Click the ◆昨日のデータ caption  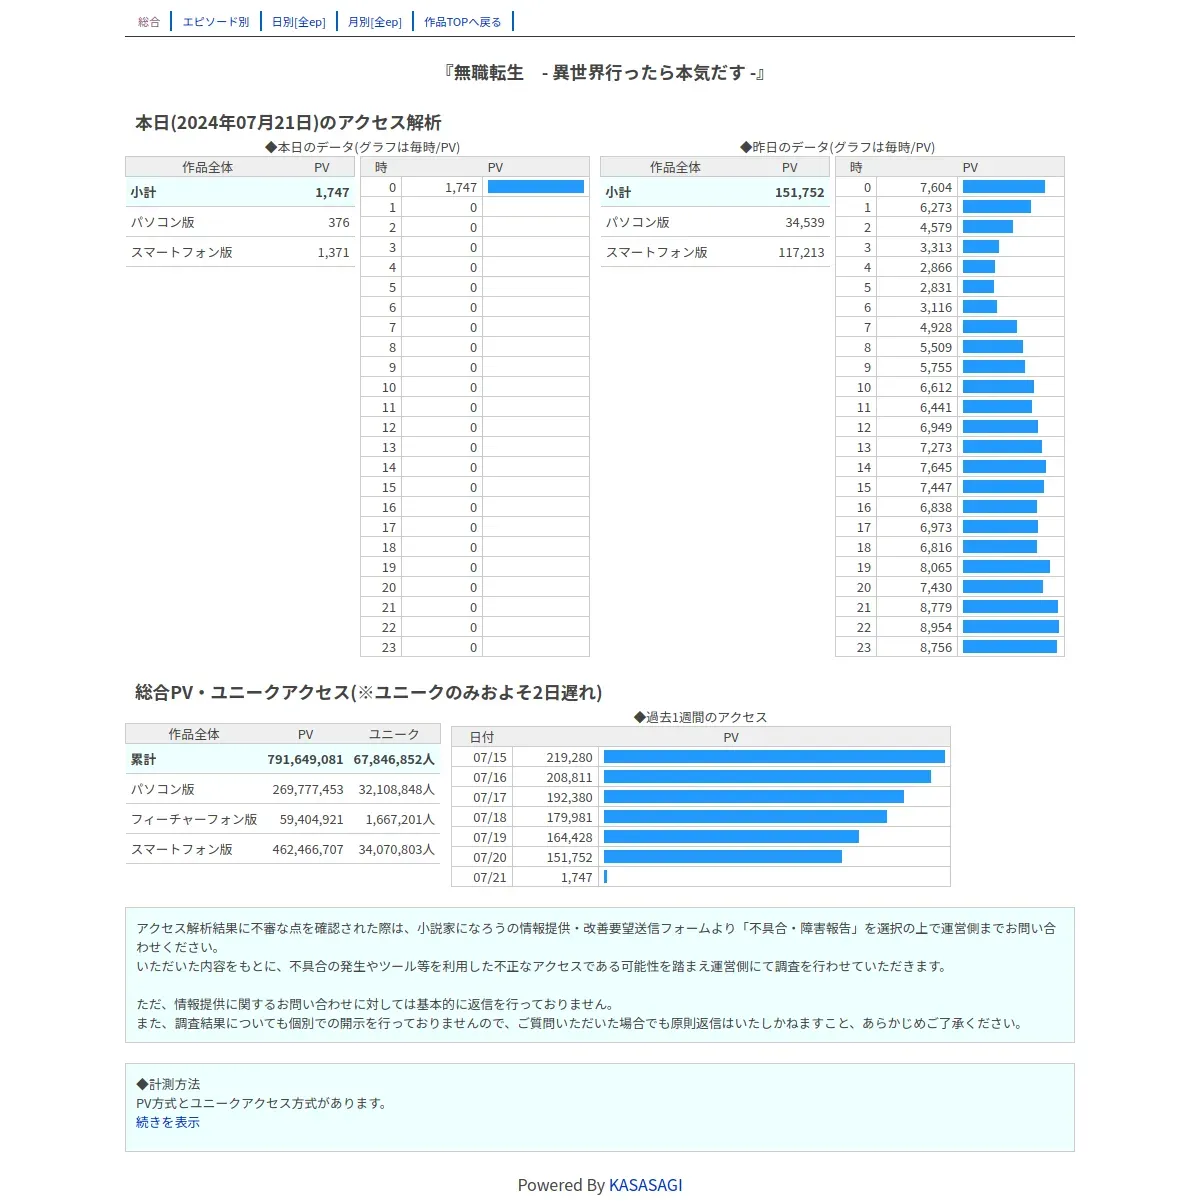(x=837, y=147)
